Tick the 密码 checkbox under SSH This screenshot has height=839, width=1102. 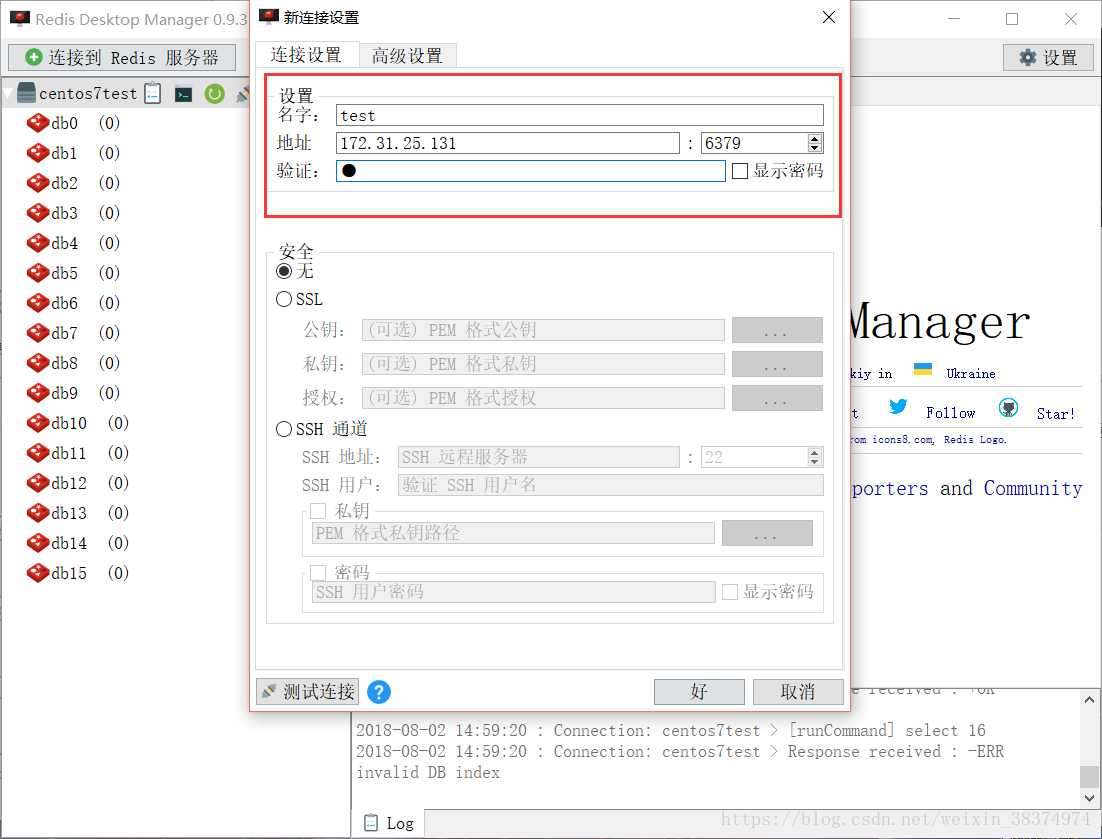[318, 573]
